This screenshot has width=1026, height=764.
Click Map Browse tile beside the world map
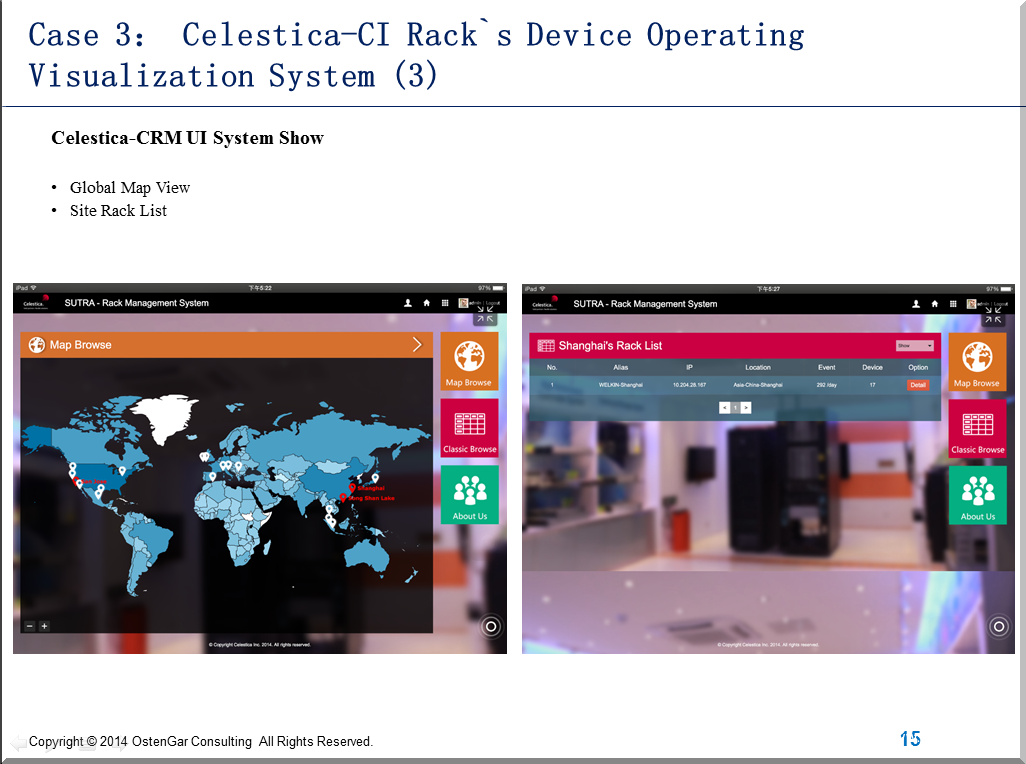[469, 361]
